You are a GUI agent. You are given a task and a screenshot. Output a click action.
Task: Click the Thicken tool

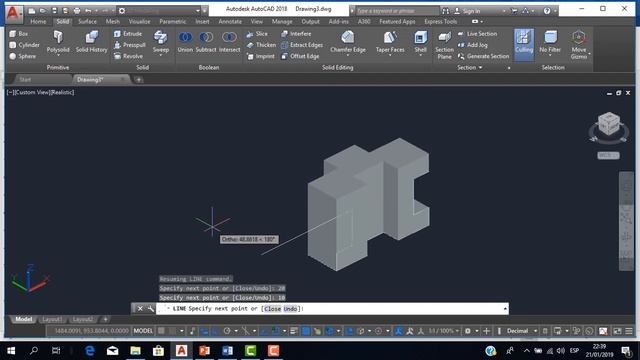[261, 45]
